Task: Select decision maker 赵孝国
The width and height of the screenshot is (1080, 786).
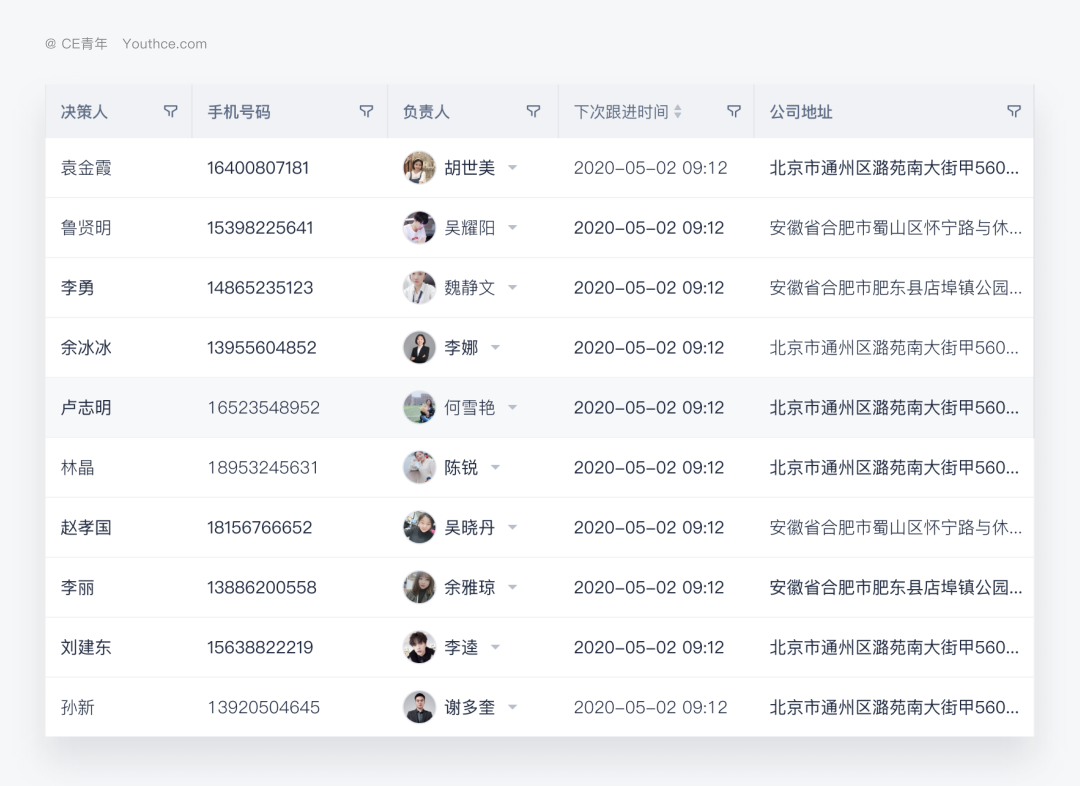Action: [86, 527]
